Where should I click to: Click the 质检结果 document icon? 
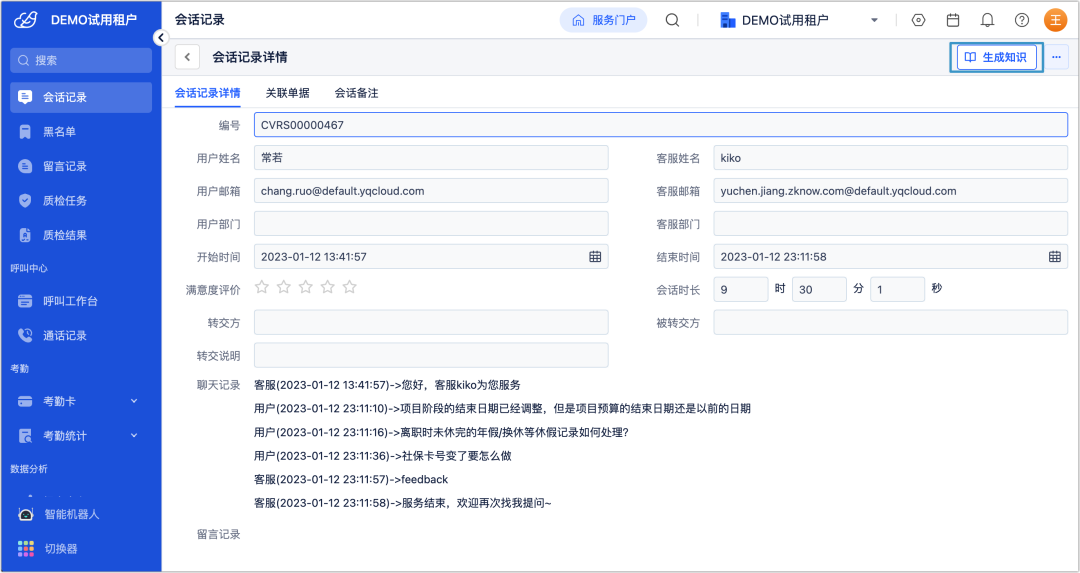click(x=25, y=235)
